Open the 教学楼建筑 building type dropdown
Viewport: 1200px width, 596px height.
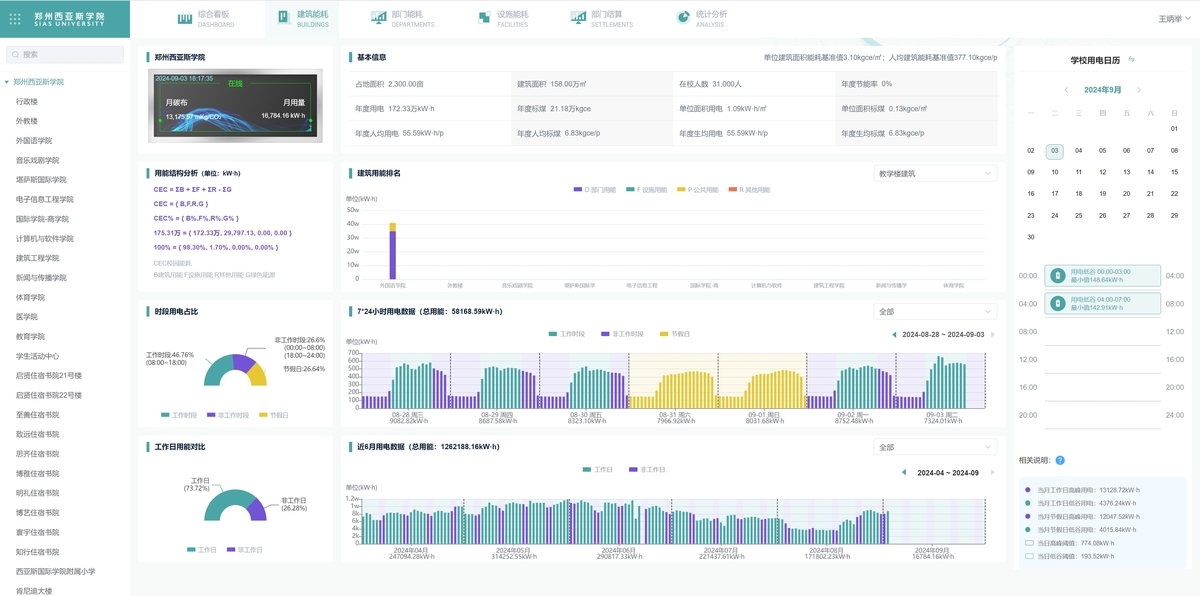[935, 173]
